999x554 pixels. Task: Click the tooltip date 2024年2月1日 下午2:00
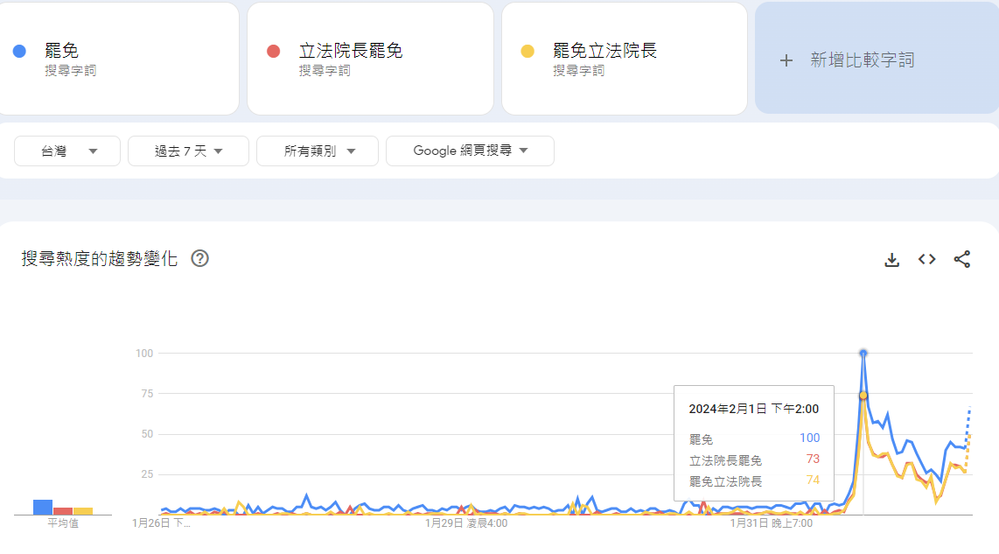pyautogui.click(x=754, y=409)
